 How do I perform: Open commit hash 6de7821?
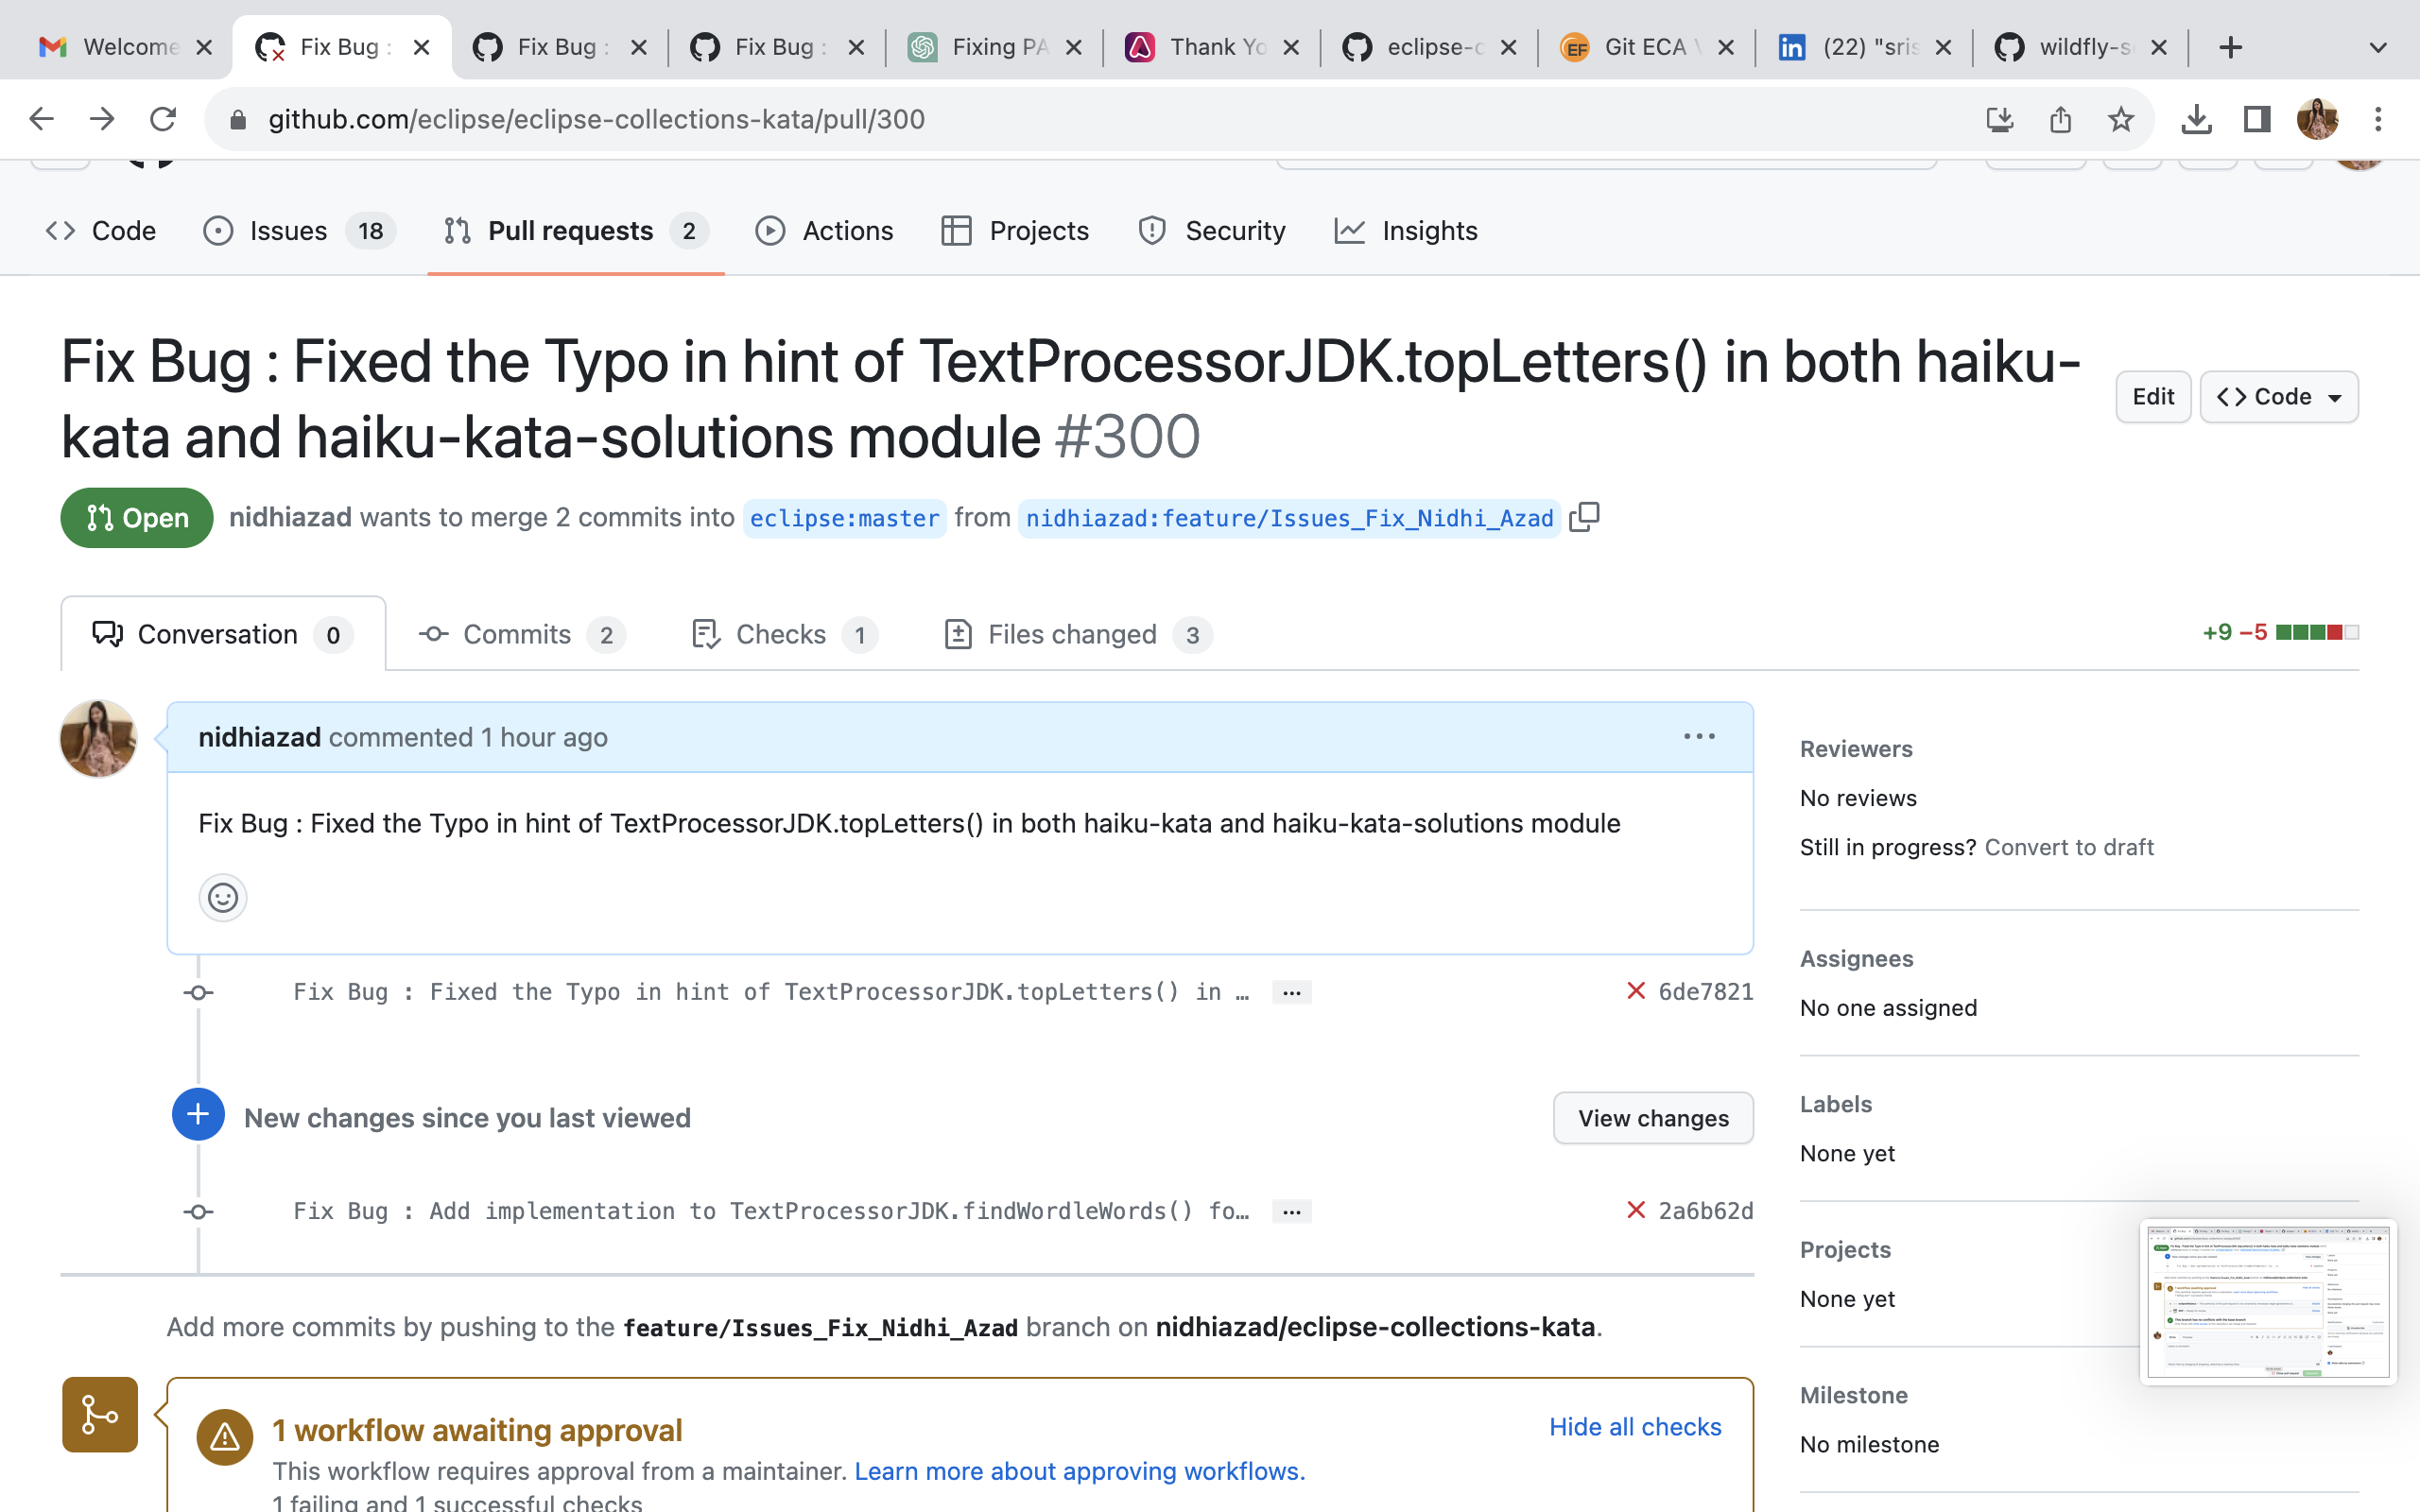click(1705, 991)
